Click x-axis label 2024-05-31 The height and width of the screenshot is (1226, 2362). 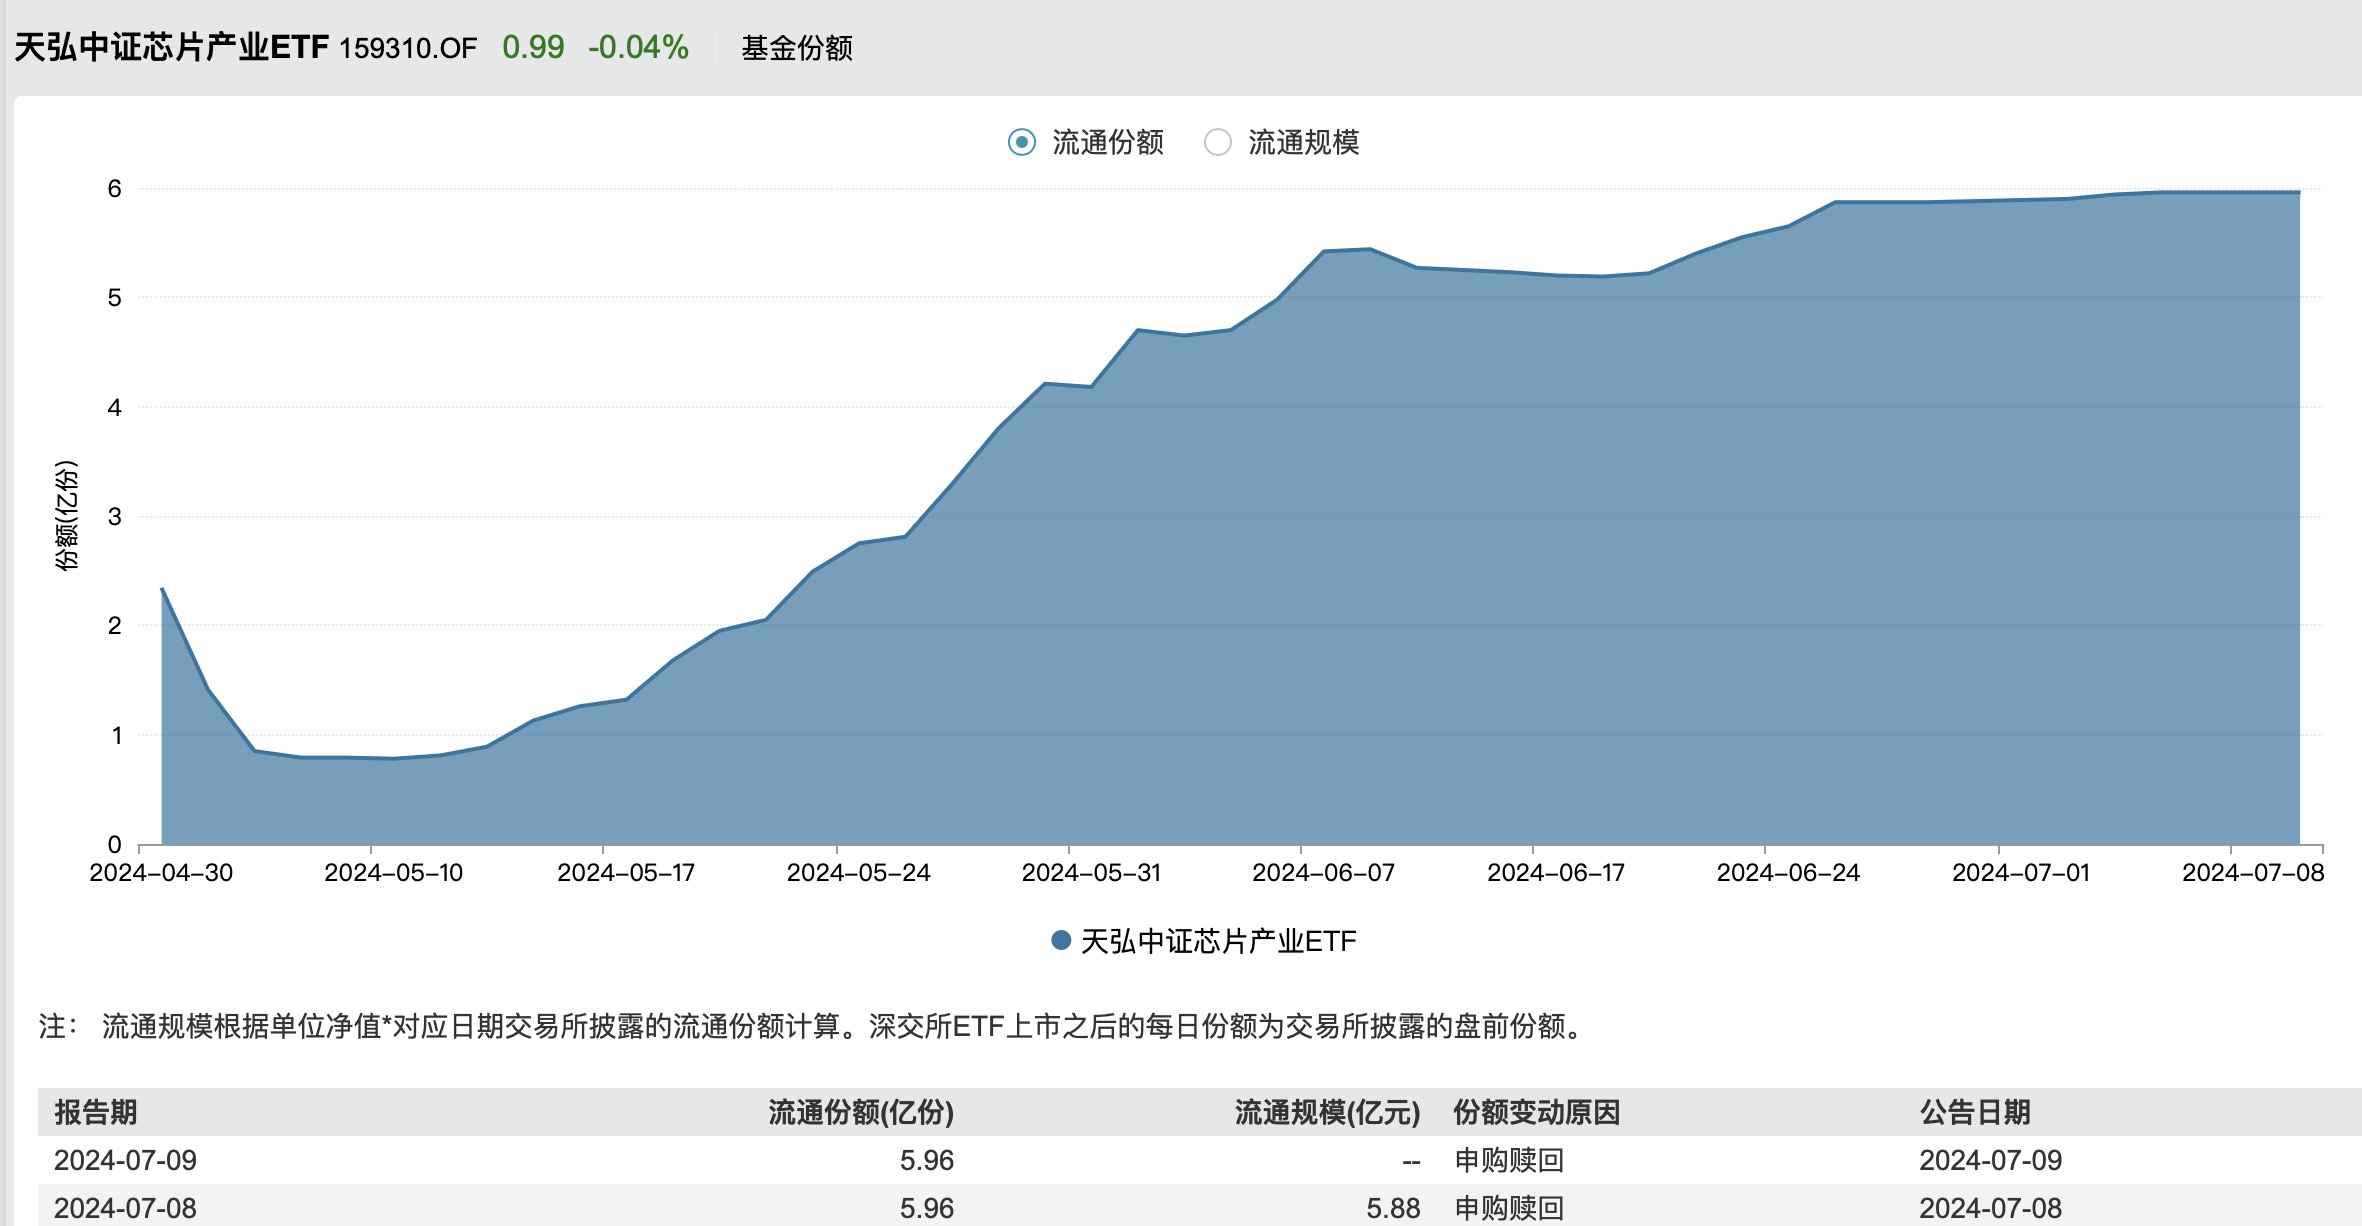click(1091, 873)
